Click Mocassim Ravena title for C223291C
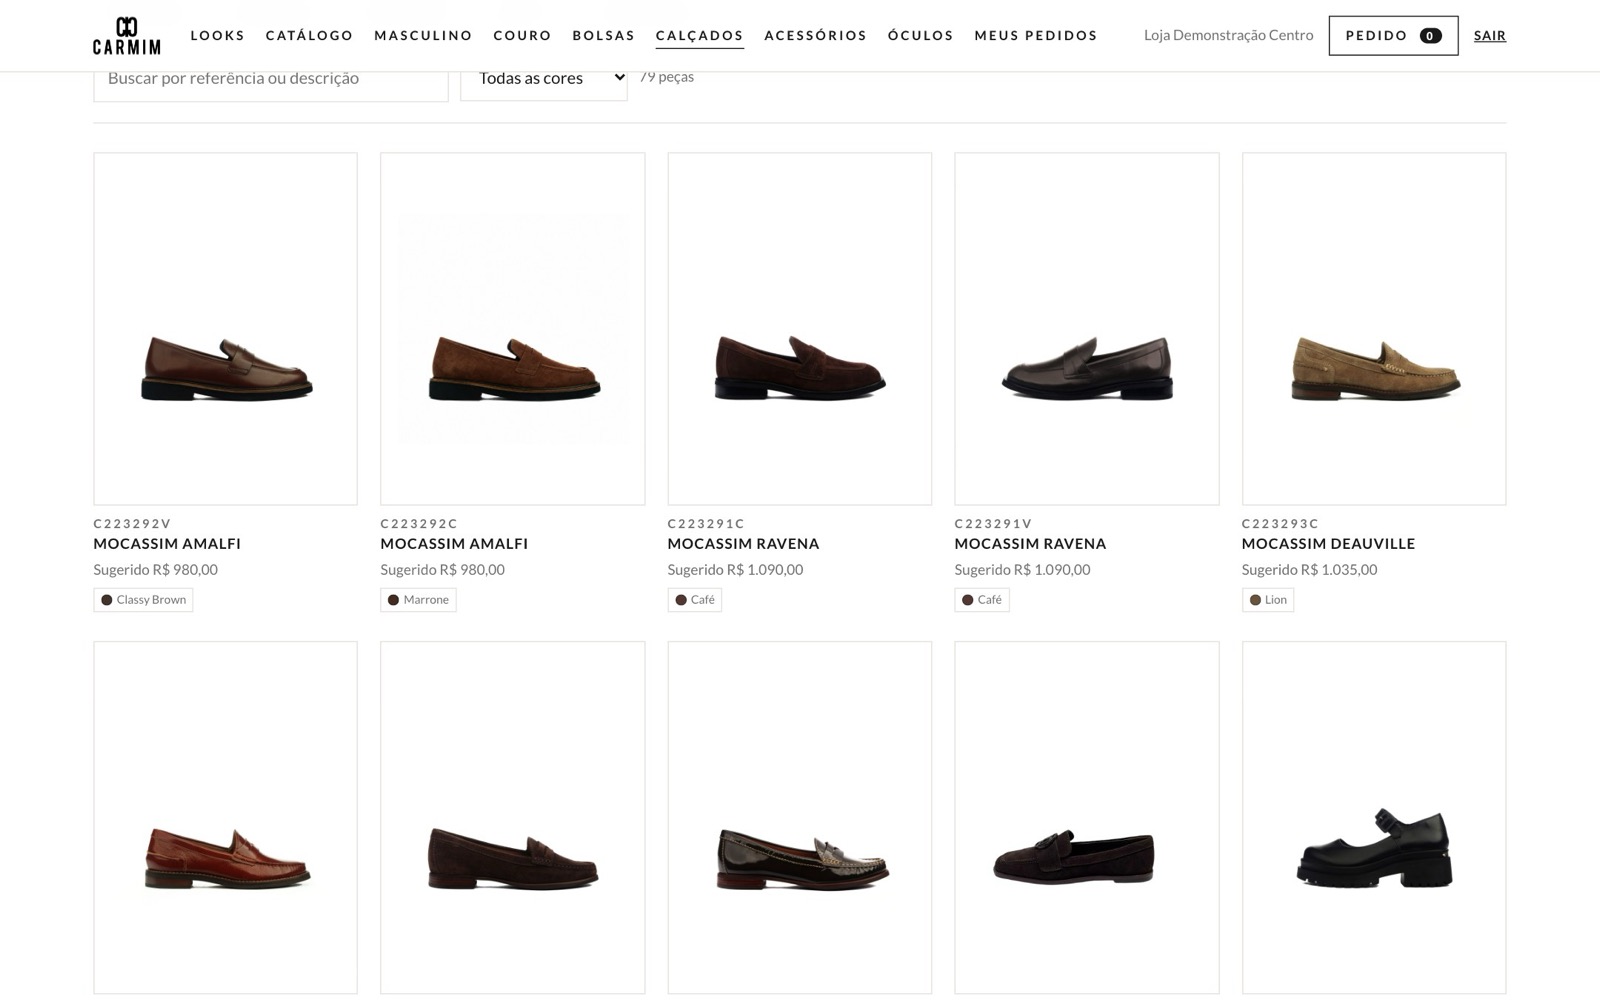Image resolution: width=1600 pixels, height=1000 pixels. point(743,544)
